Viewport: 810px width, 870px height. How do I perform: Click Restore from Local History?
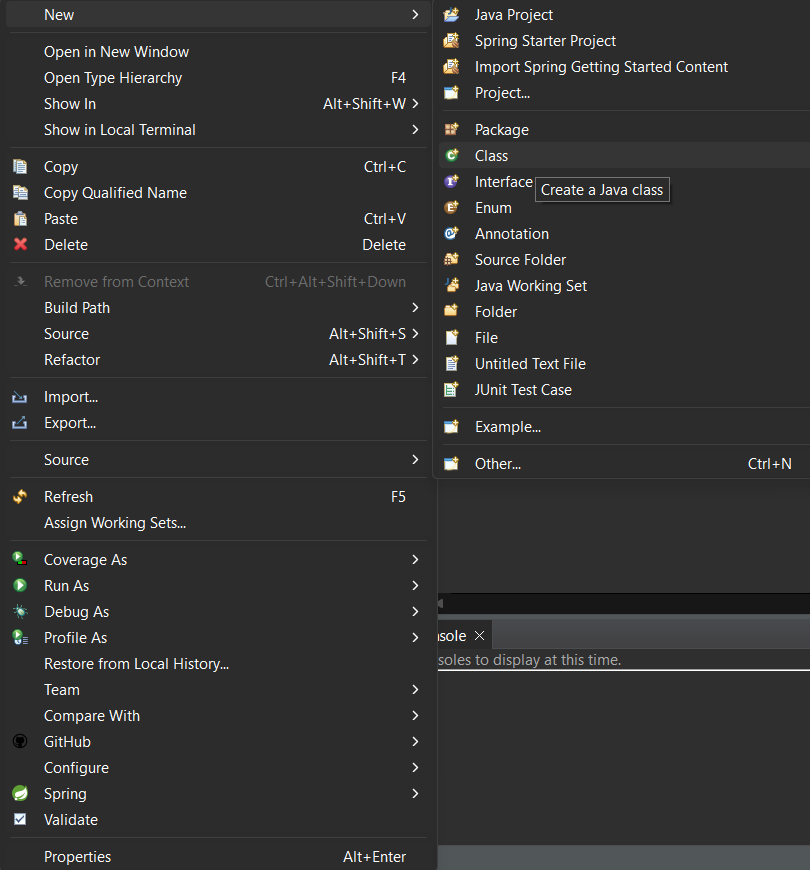pos(136,663)
